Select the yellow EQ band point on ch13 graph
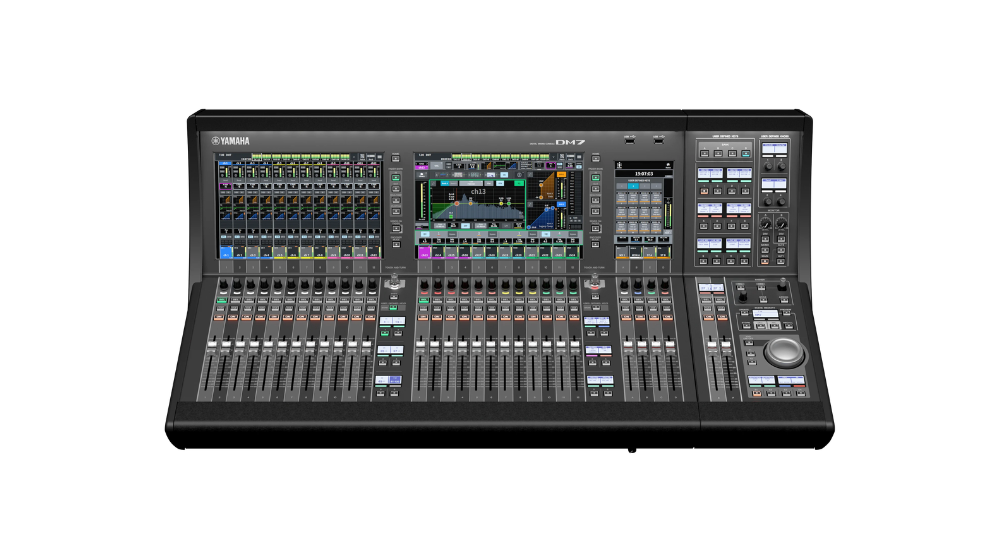Viewport: 1000px width, 550px height. (x=501, y=204)
